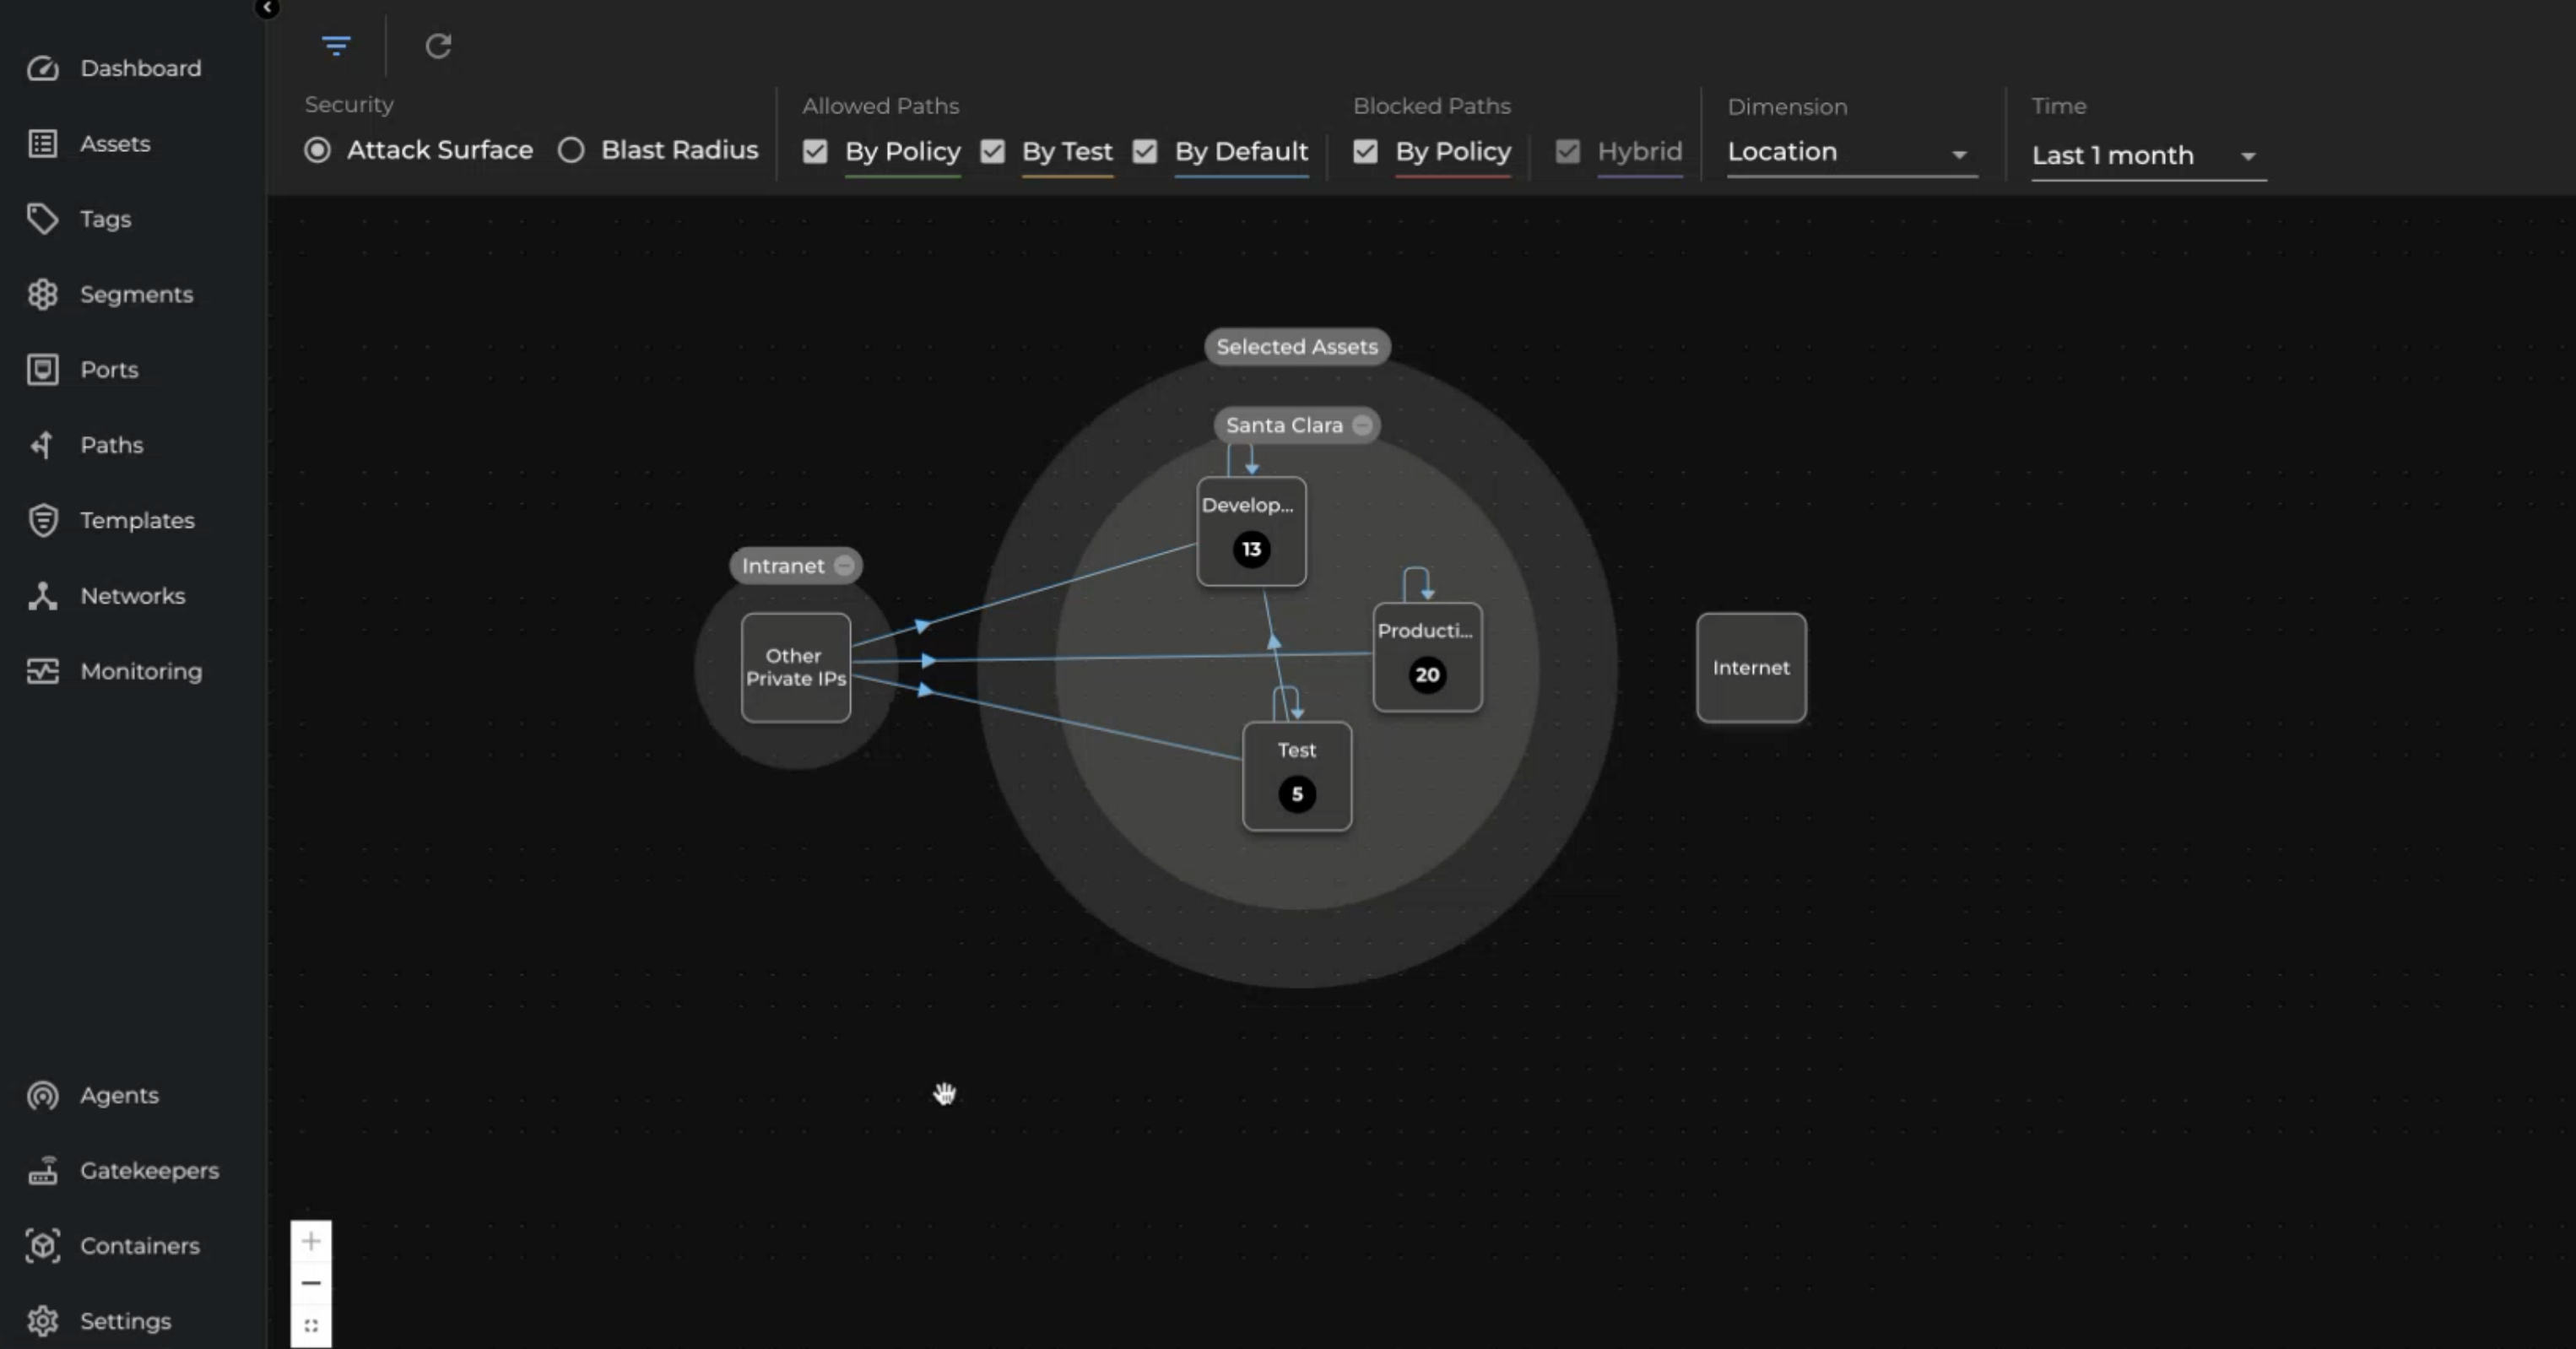Viewport: 2576px width, 1349px height.
Task: Open the Gatekeepers page
Action: 150,1170
